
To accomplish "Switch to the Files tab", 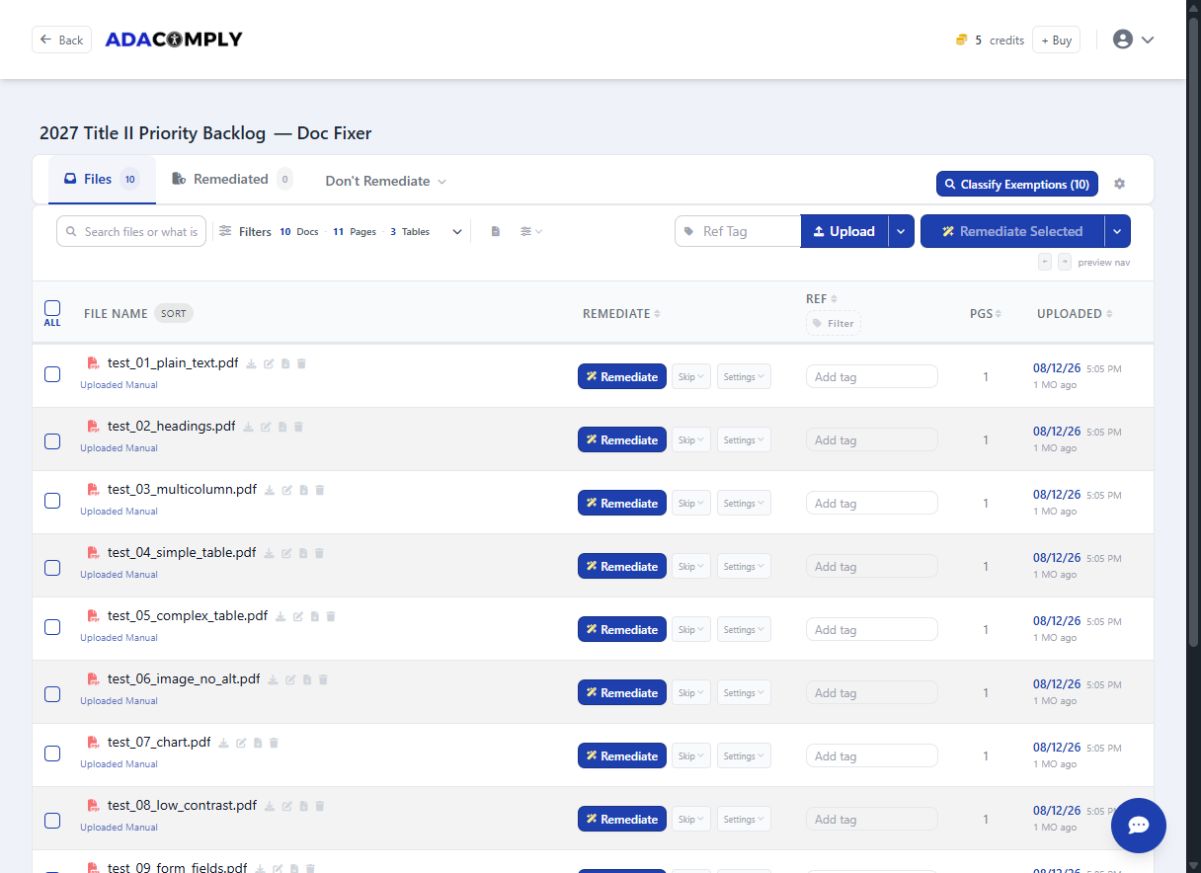I will (x=102, y=179).
